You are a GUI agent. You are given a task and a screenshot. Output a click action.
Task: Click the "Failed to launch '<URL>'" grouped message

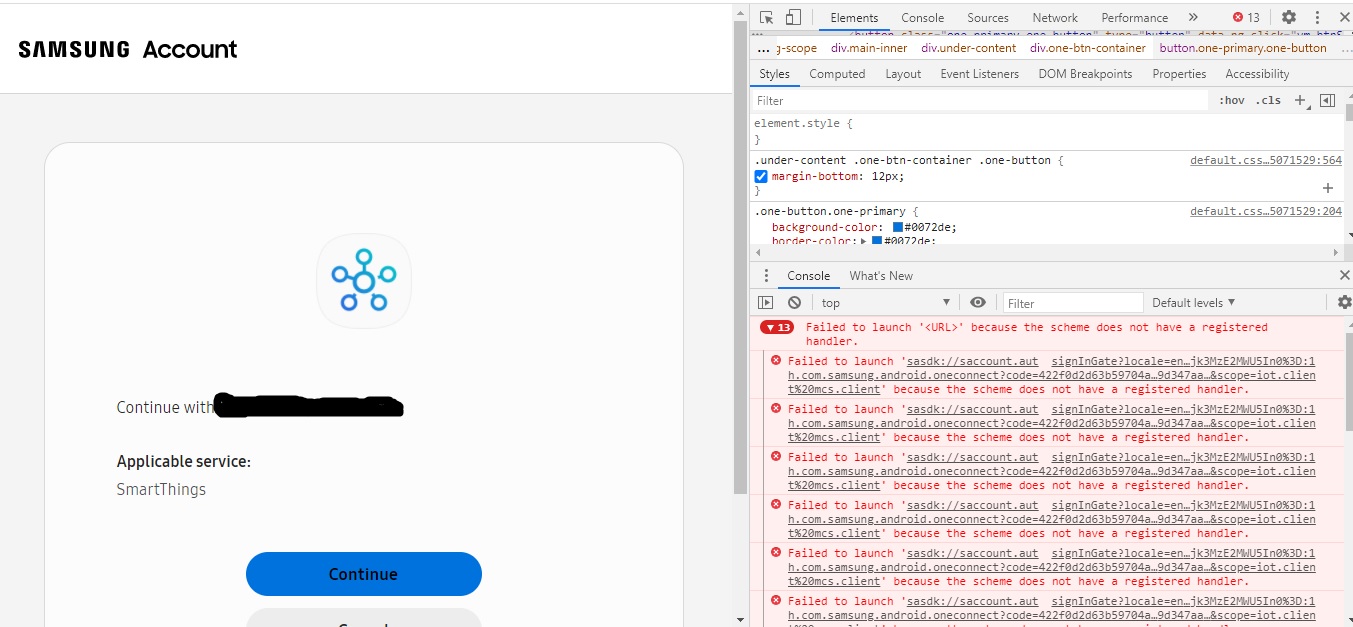click(x=1036, y=334)
